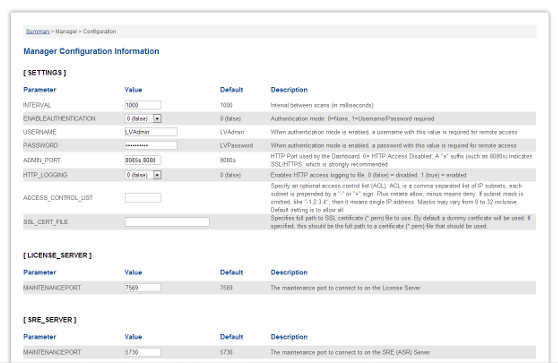Screen dimensions: 558x363
Task: Click the INTERVAL value input field
Action: (143, 105)
